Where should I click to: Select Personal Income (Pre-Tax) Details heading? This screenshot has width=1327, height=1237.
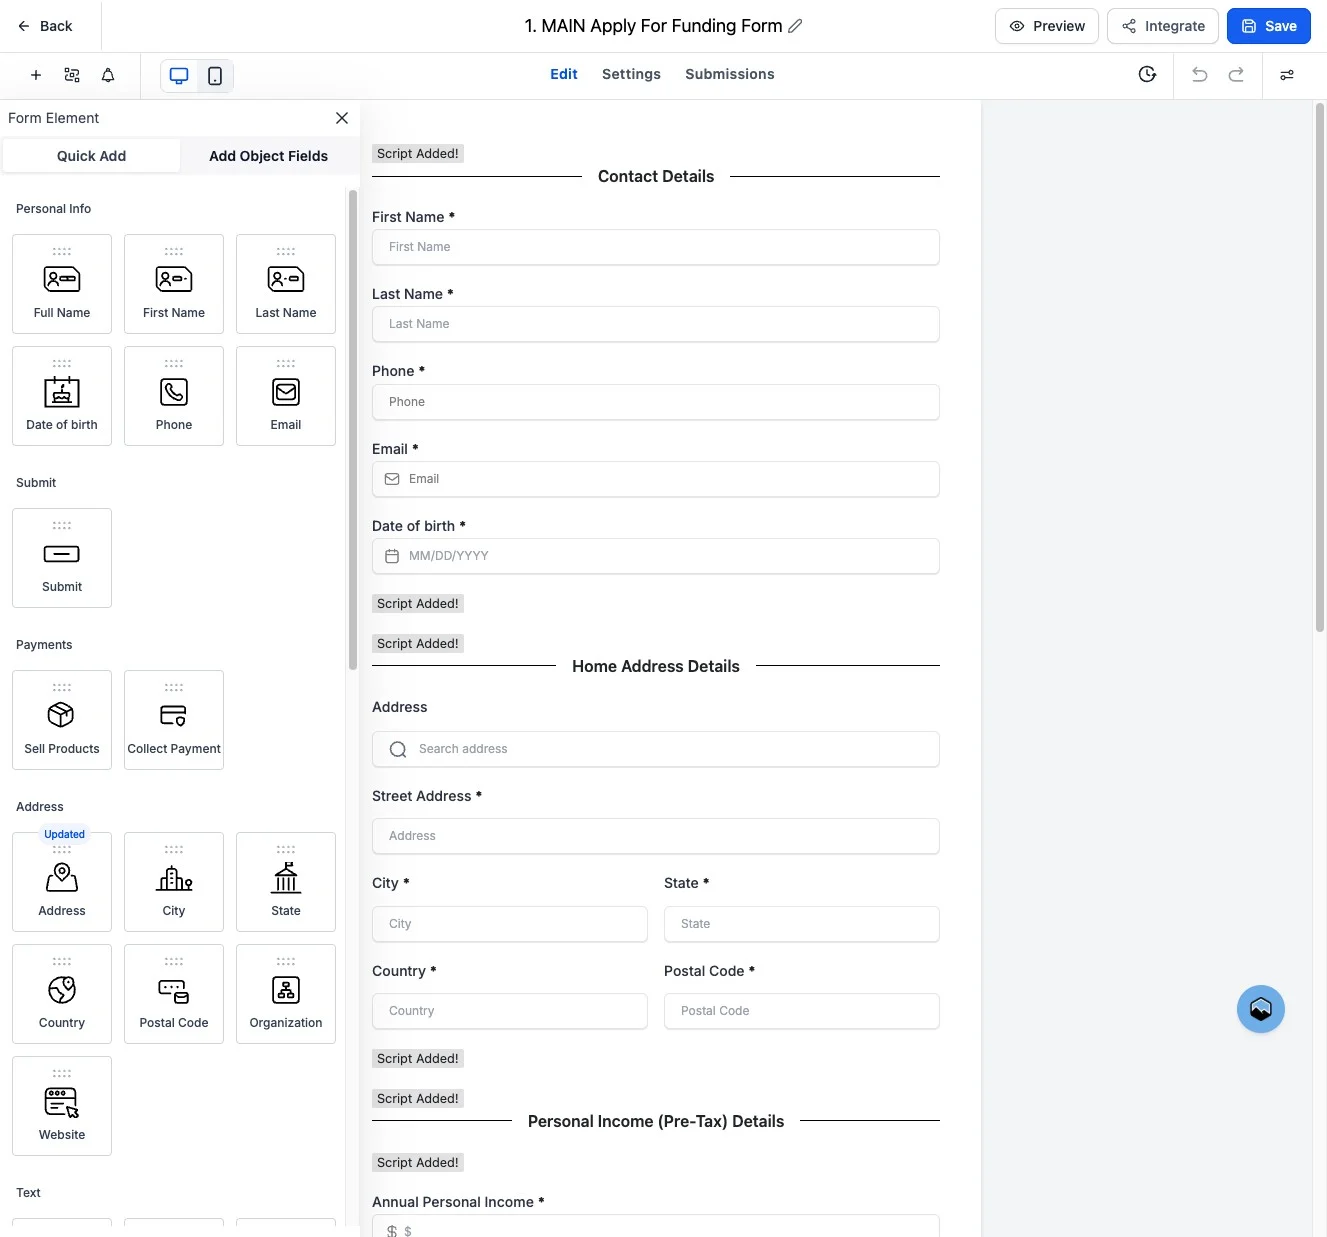point(656,1121)
